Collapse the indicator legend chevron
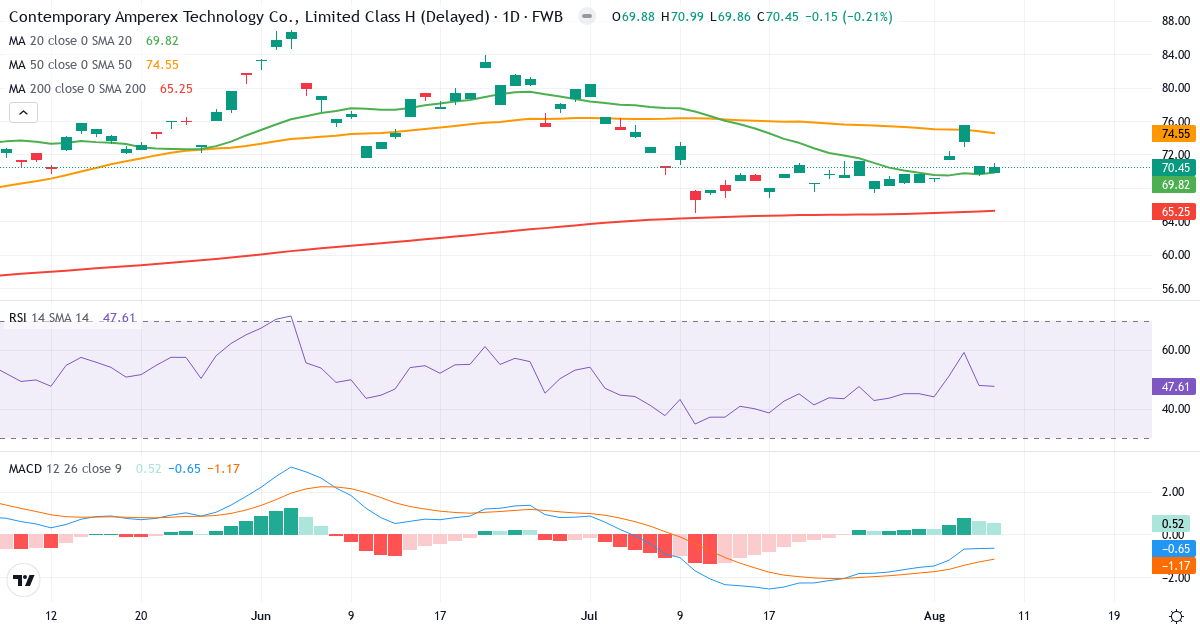The height and width of the screenshot is (630, 1200). point(23,113)
